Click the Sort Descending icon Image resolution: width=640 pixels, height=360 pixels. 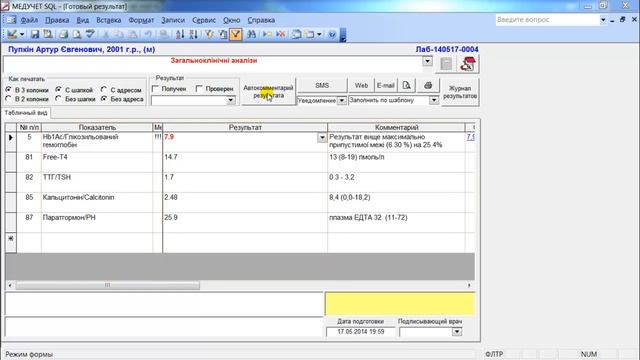(x=193, y=35)
